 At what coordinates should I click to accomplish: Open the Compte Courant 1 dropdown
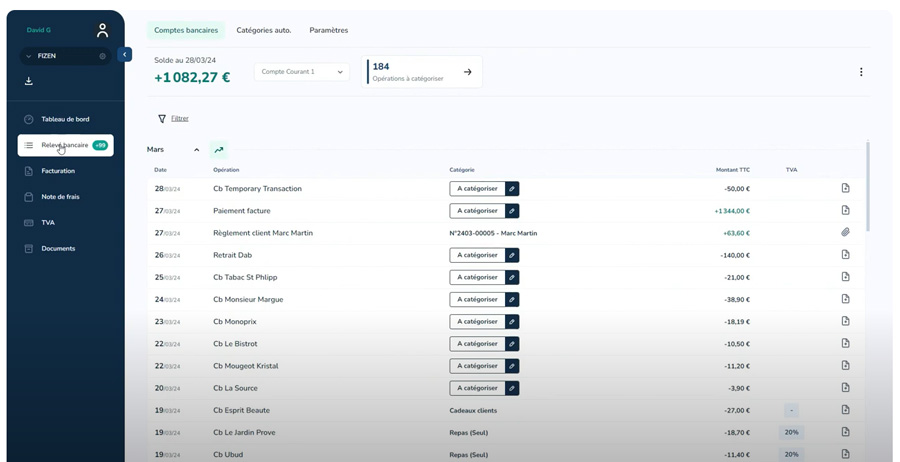click(301, 72)
